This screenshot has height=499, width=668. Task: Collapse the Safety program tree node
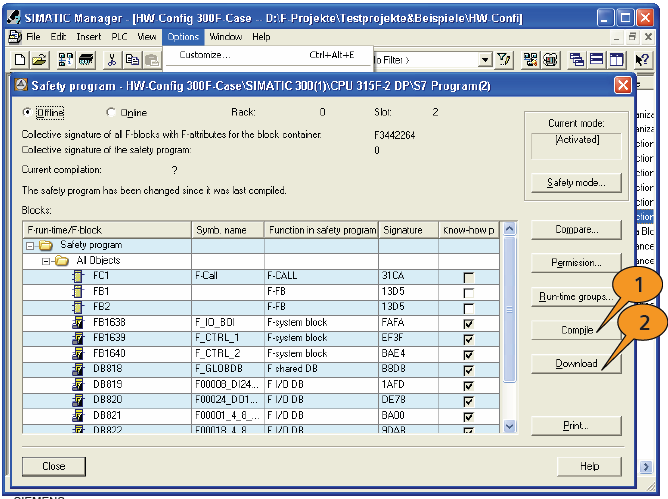(x=30, y=246)
